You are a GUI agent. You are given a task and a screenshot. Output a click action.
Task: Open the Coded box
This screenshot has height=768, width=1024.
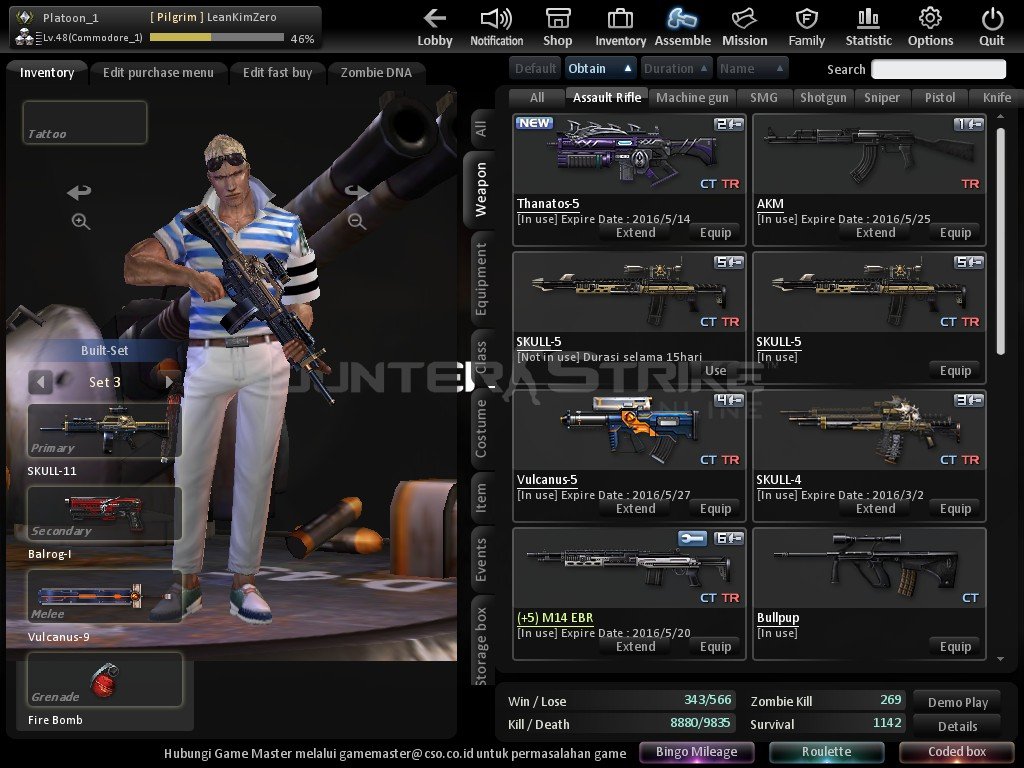(957, 752)
